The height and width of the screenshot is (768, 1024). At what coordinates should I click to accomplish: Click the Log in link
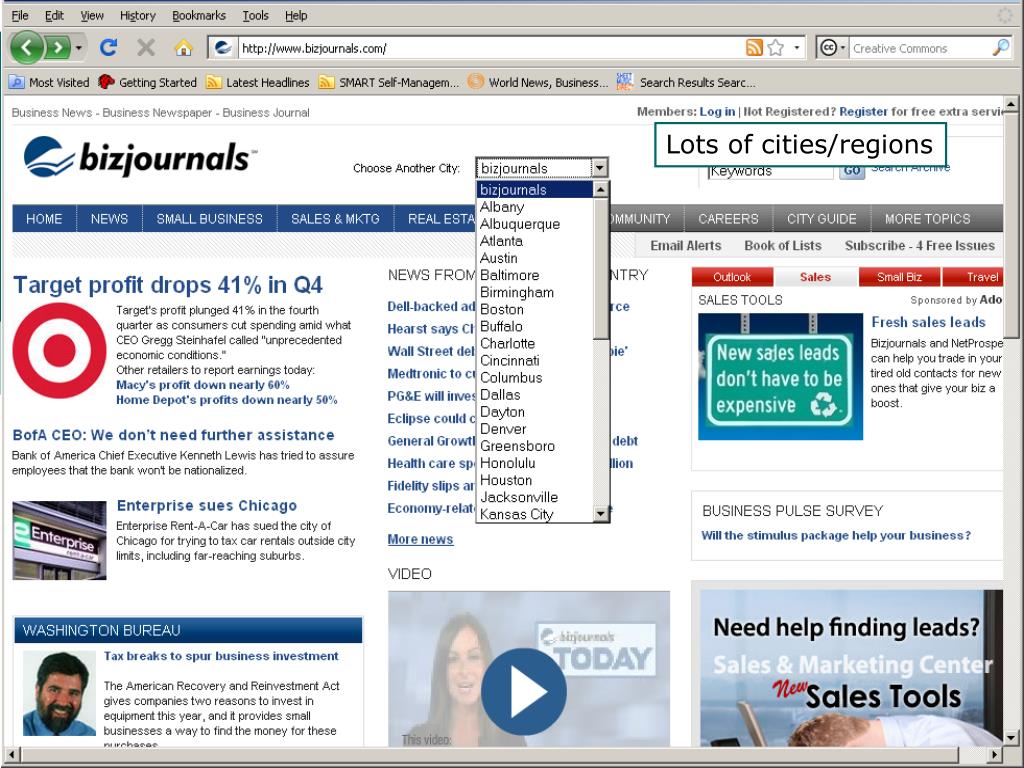(x=717, y=112)
